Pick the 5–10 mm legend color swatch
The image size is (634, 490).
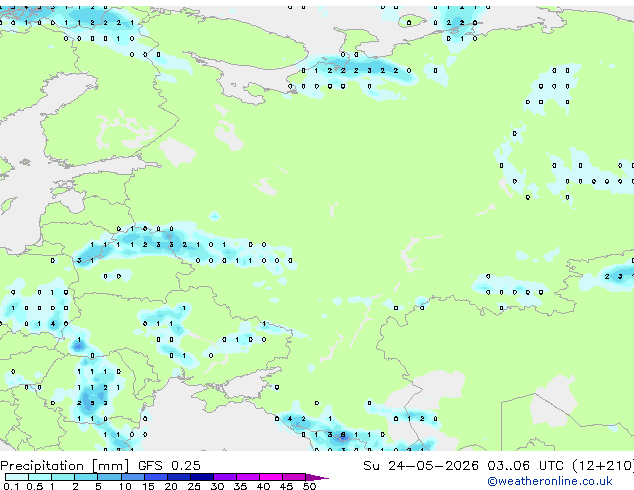pyautogui.click(x=110, y=477)
